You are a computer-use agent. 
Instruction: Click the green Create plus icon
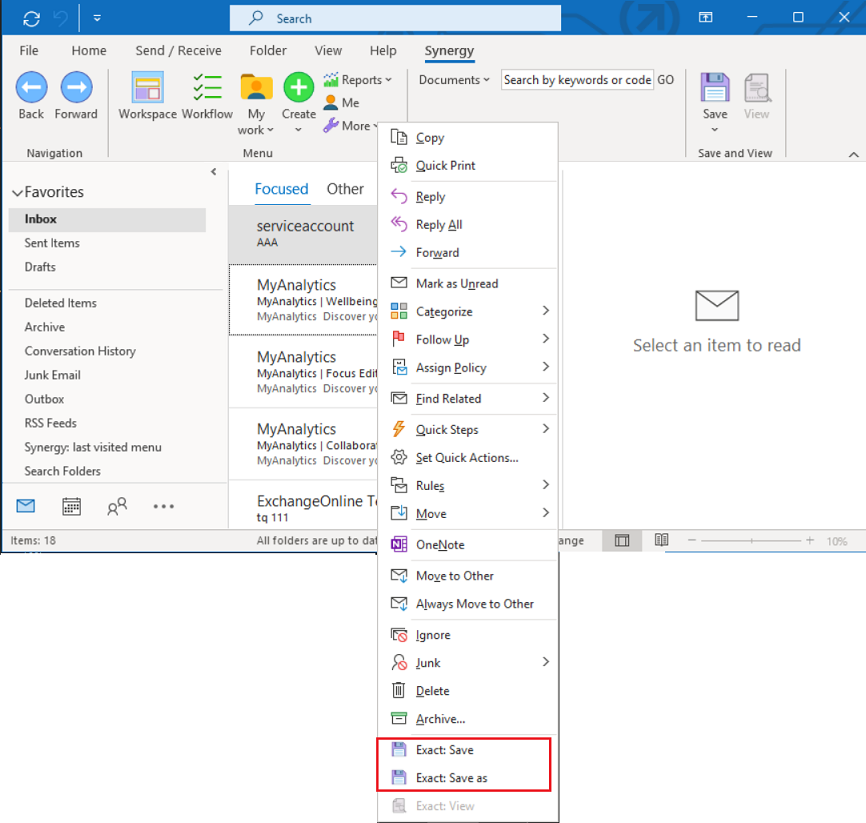[x=298, y=88]
